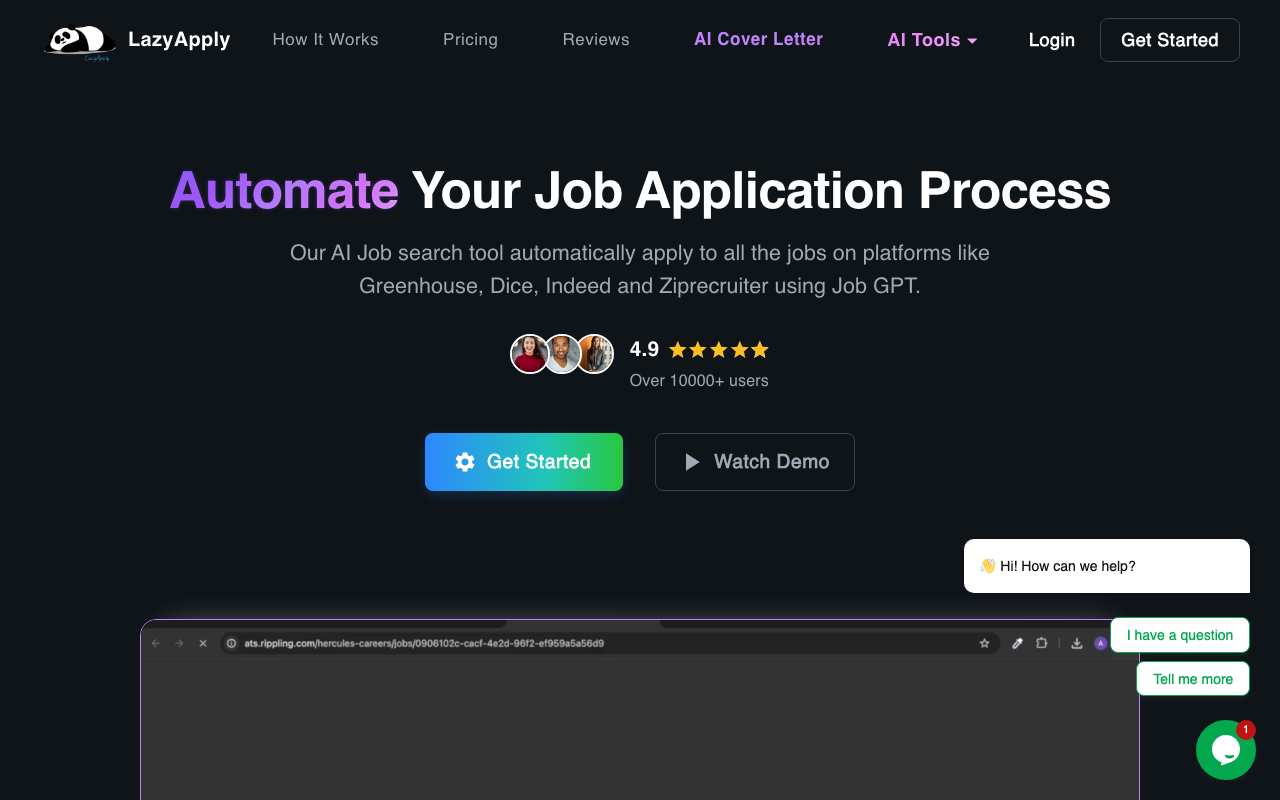Click the 4.9 rating number
The height and width of the screenshot is (800, 1280).
[x=644, y=349]
